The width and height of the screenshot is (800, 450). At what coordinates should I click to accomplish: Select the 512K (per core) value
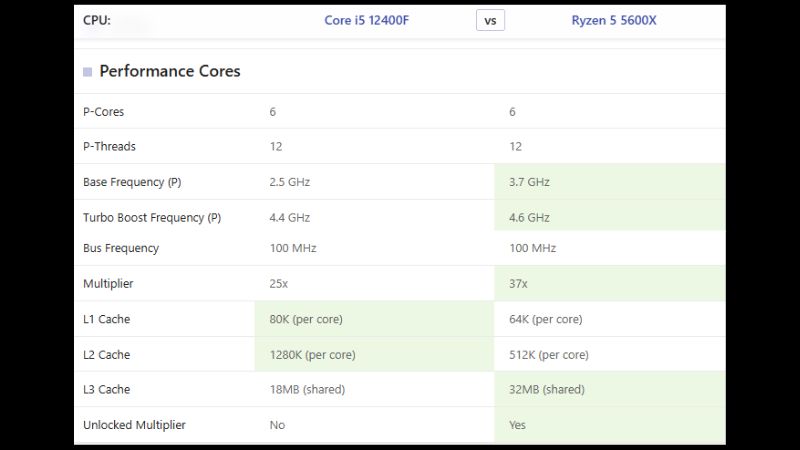[x=548, y=355]
